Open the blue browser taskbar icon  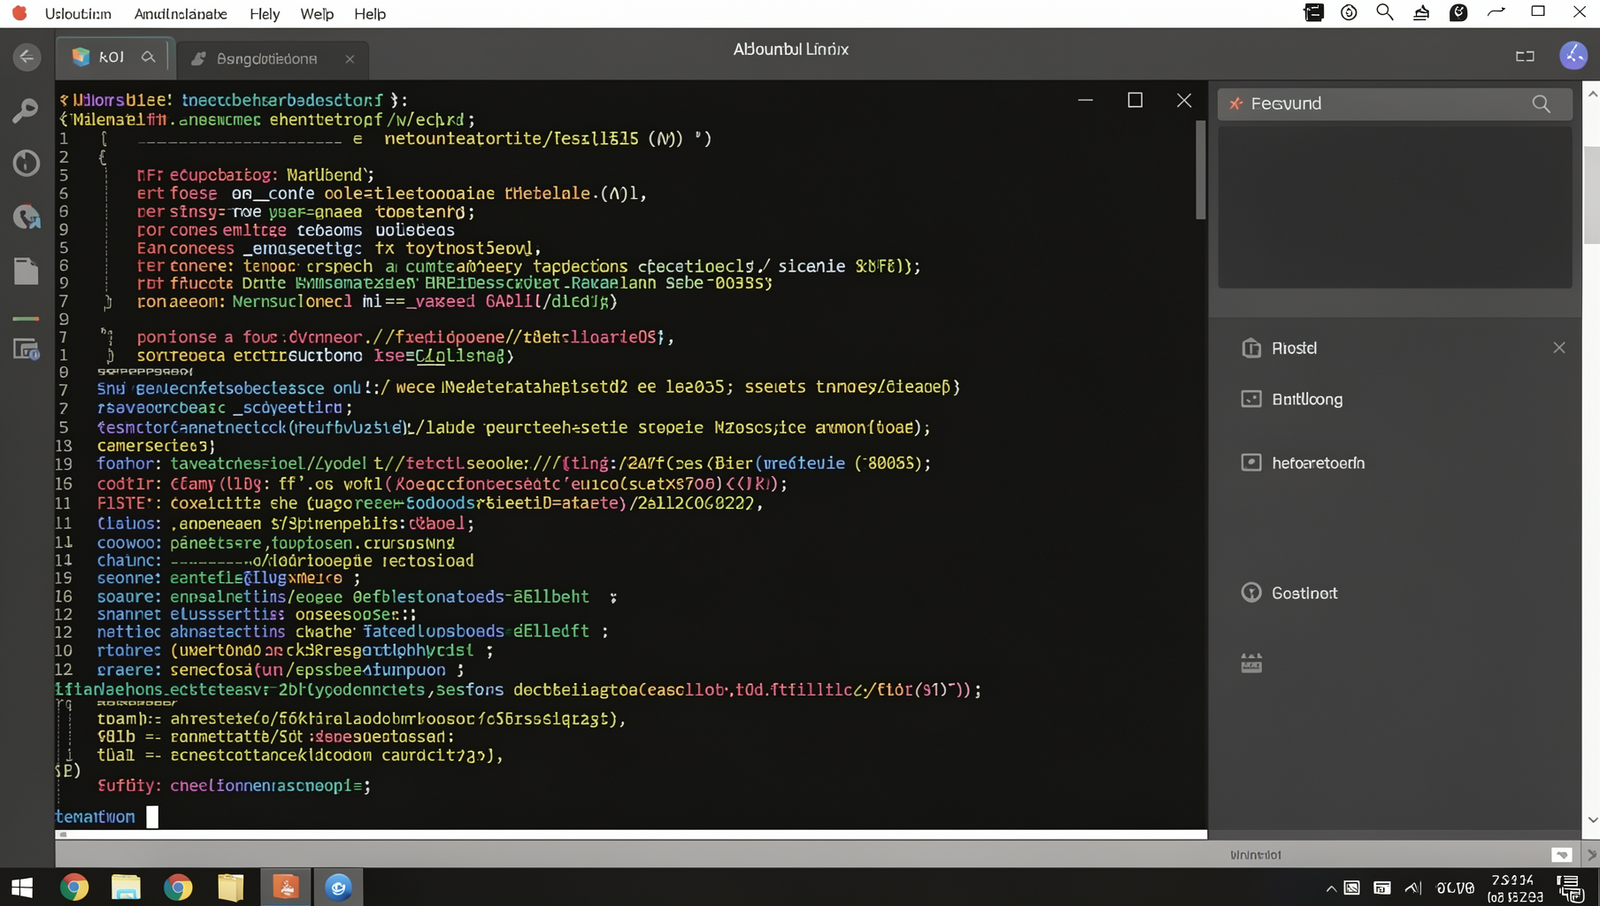click(338, 887)
